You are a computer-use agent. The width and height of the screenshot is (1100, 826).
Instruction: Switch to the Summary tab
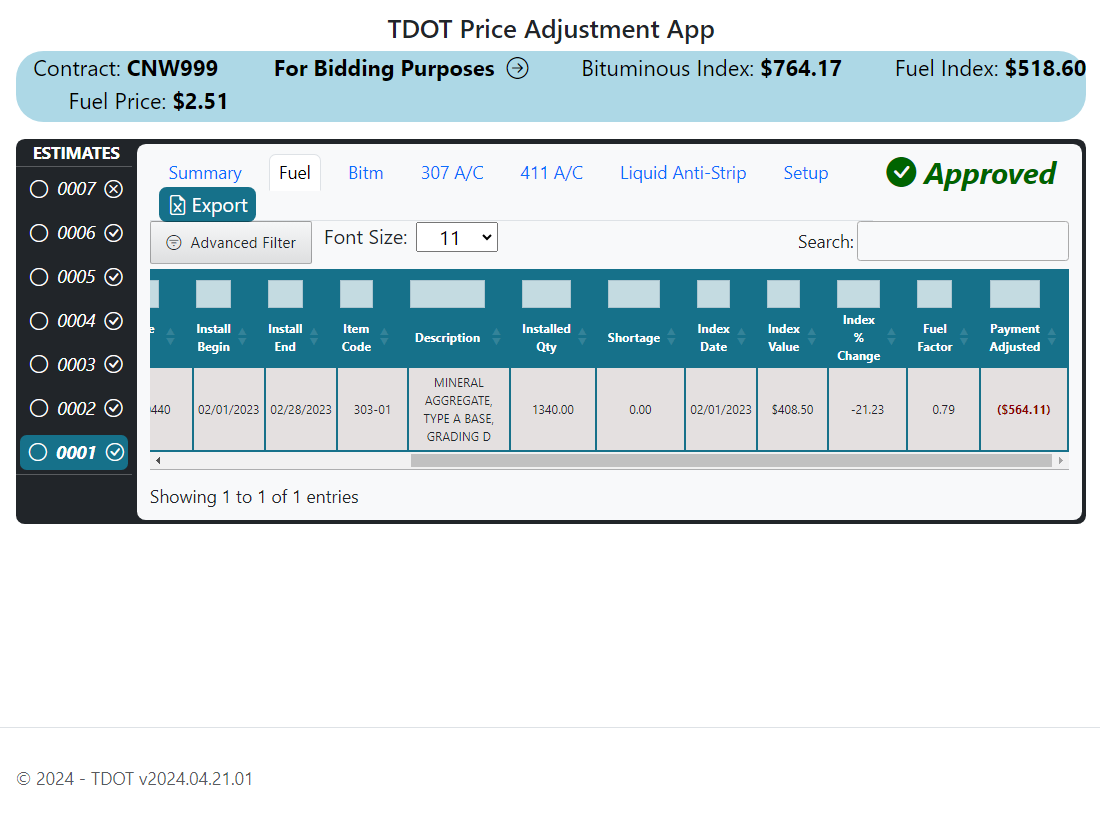(x=205, y=173)
